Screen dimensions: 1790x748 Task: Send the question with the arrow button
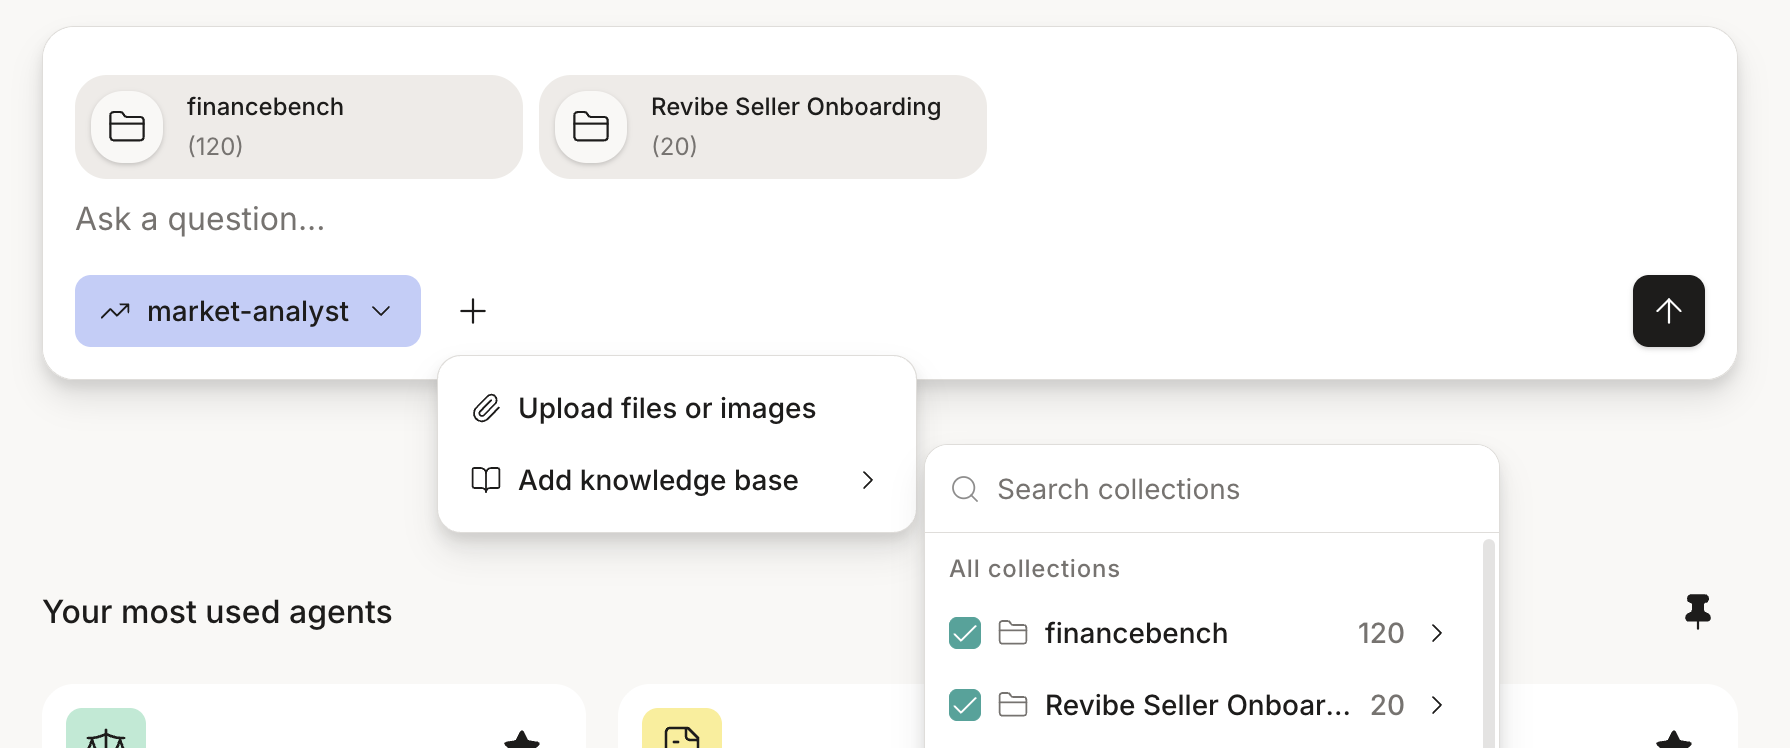1668,311
